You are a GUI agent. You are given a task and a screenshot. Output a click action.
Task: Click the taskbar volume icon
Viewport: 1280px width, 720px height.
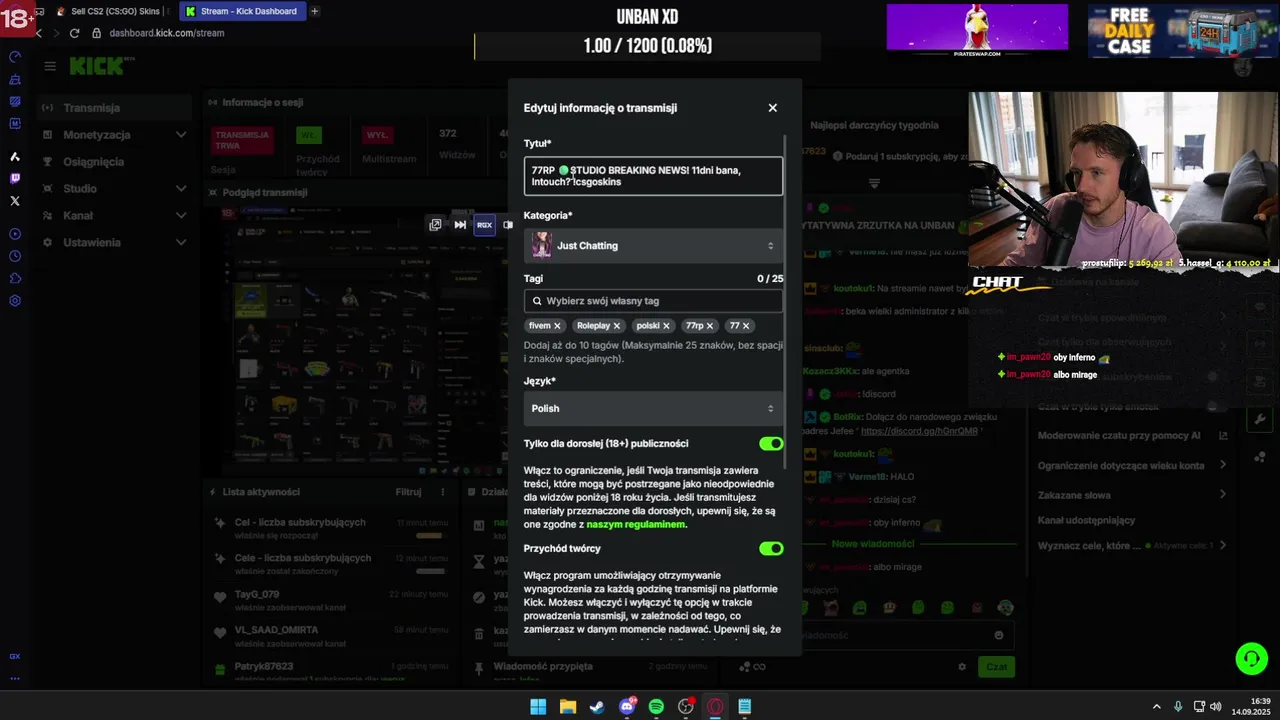tap(1216, 706)
